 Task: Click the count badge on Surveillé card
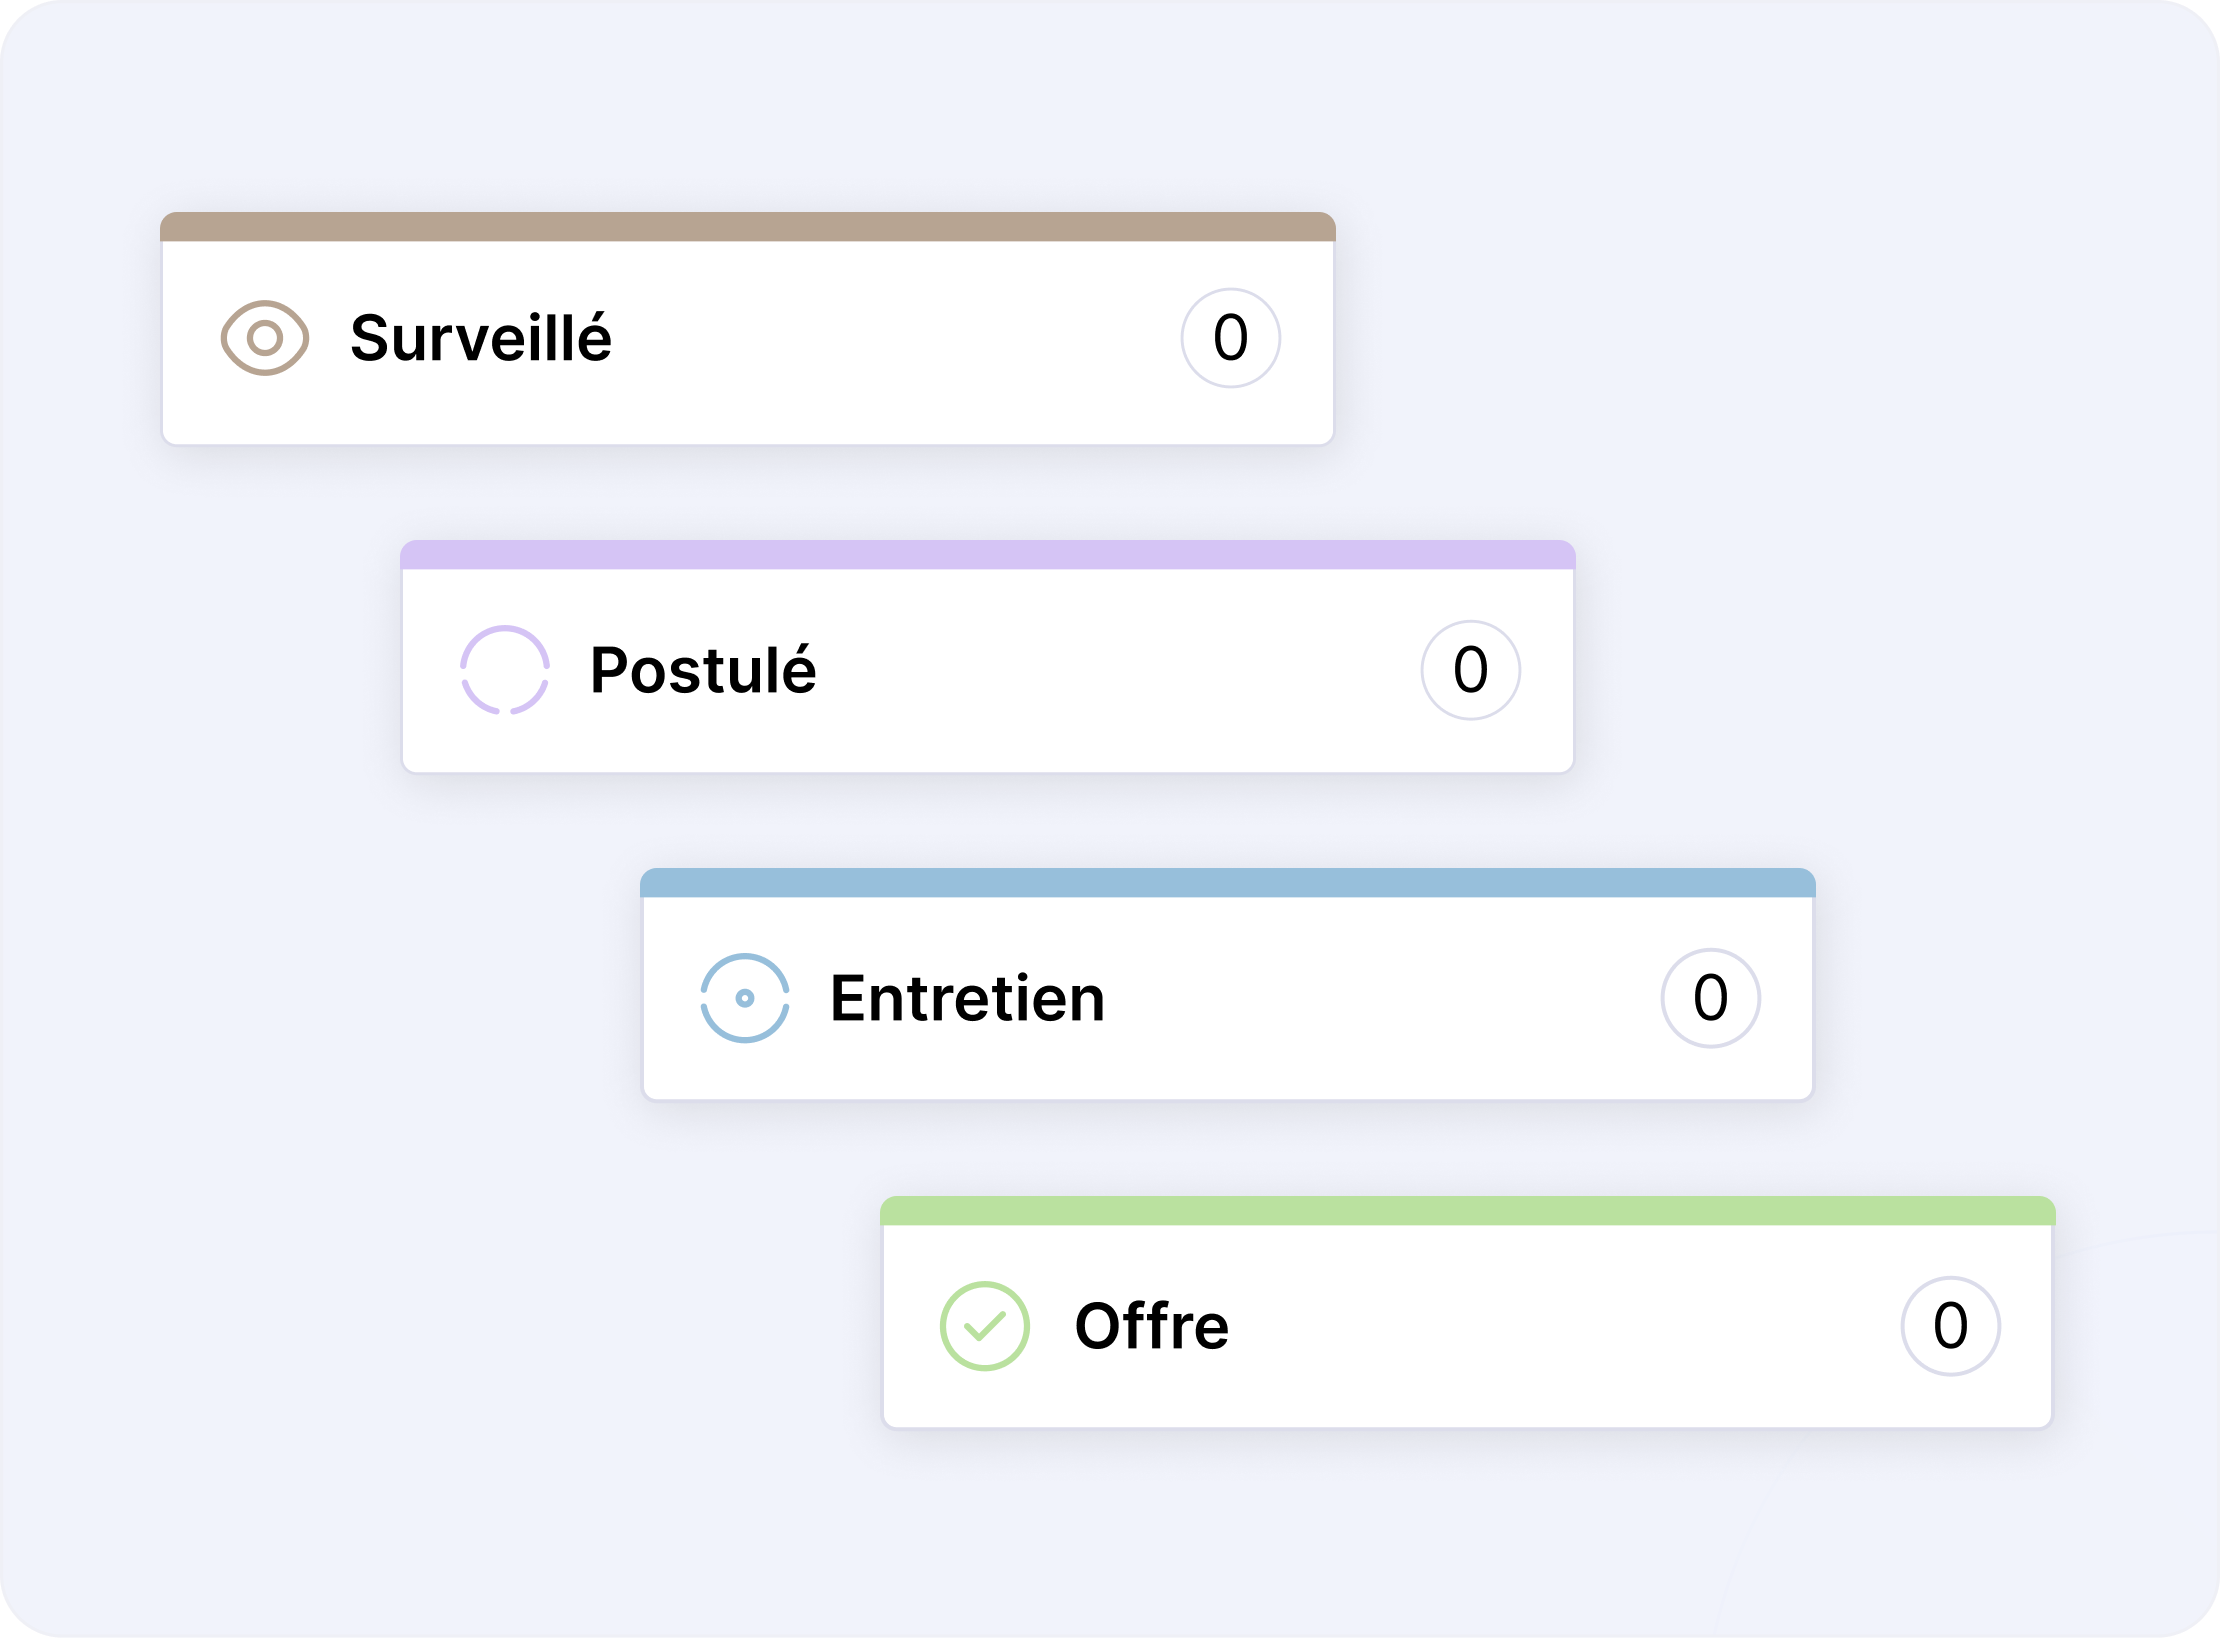click(1231, 338)
